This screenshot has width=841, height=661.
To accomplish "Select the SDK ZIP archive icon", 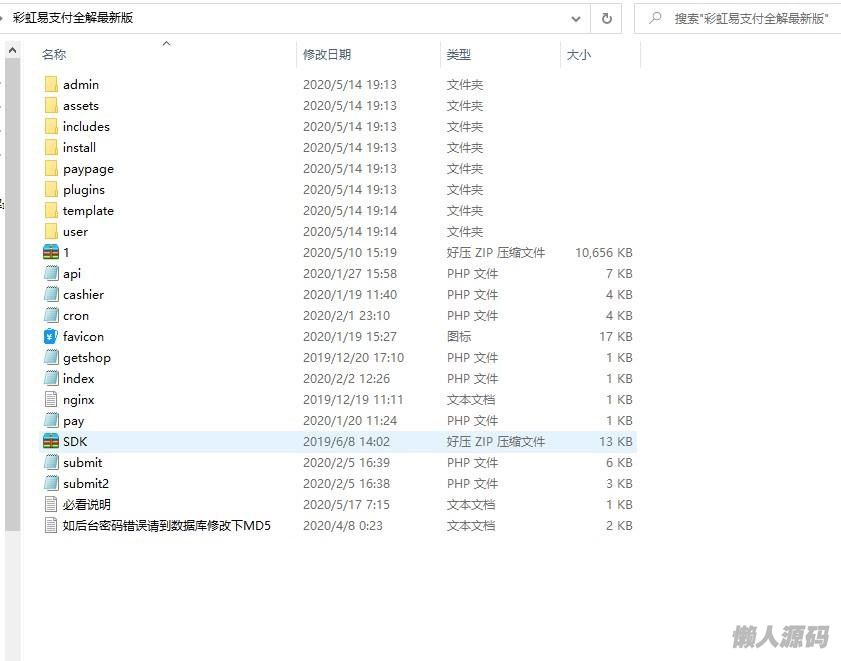I will pos(51,441).
